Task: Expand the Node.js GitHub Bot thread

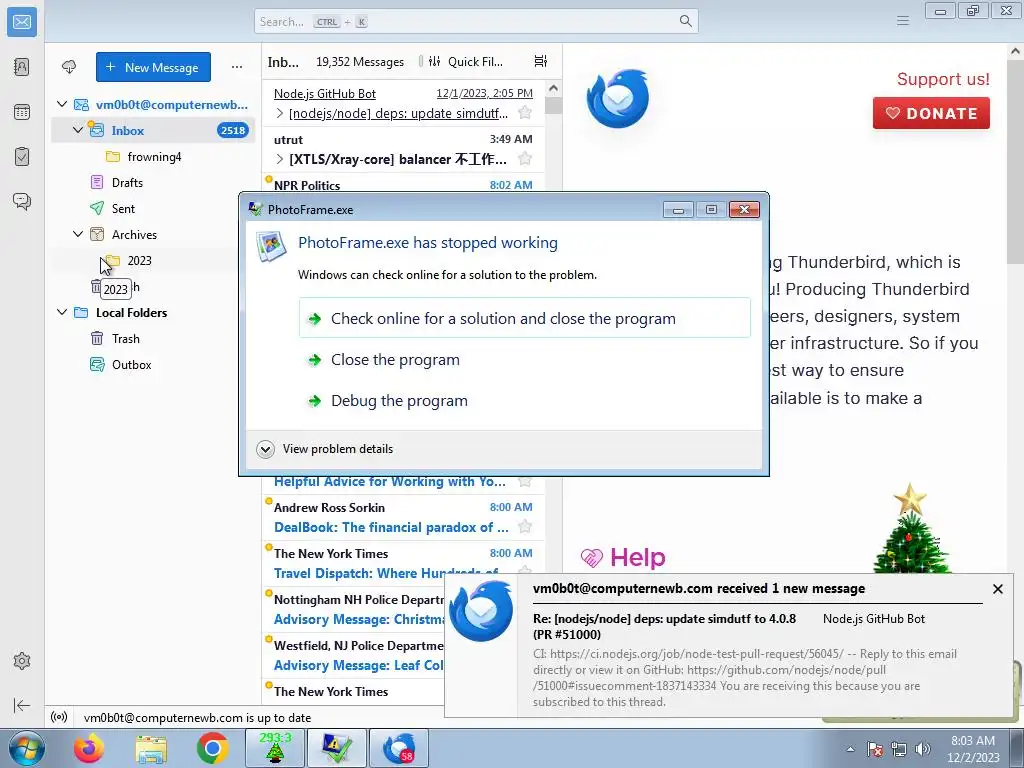Action: pyautogui.click(x=280, y=113)
